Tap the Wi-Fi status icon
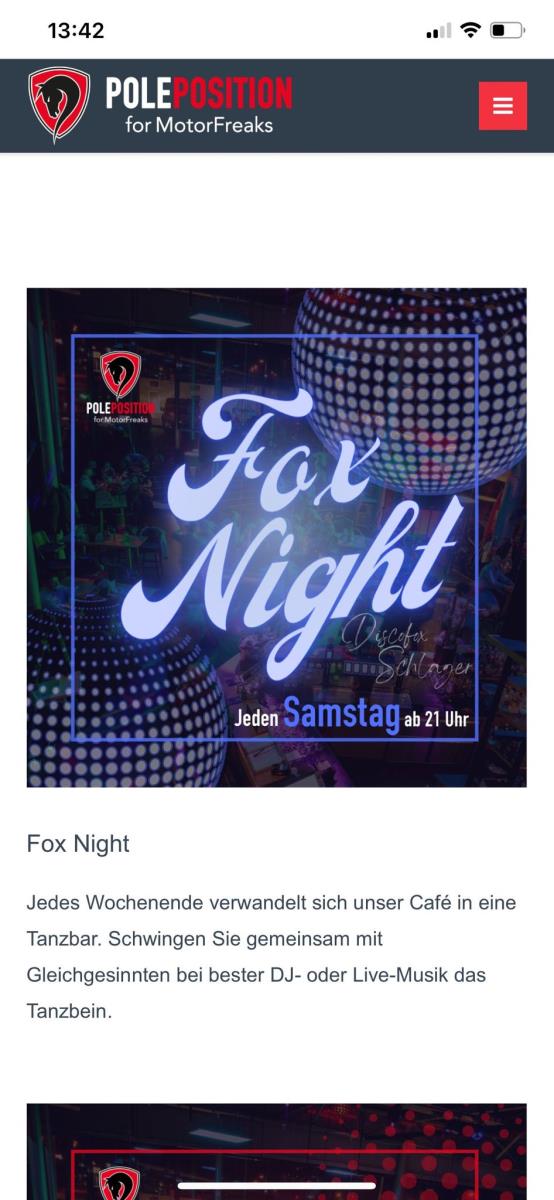 pyautogui.click(x=470, y=31)
